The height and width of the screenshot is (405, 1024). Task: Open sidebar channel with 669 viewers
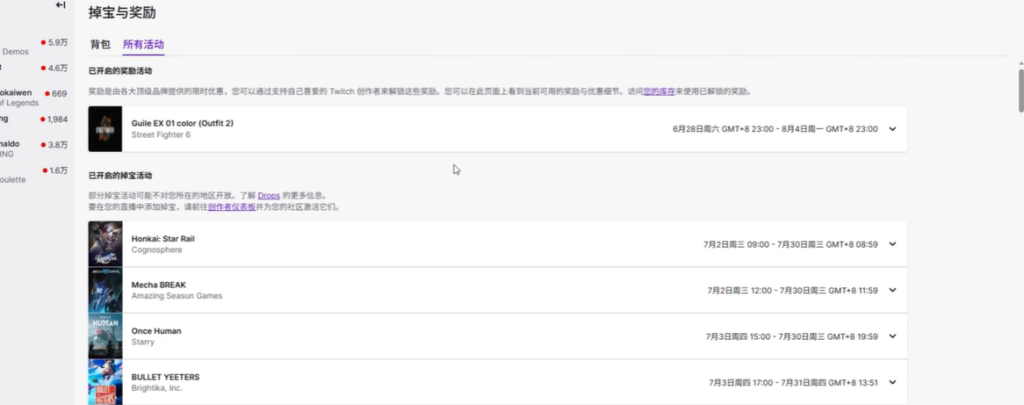tap(34, 97)
